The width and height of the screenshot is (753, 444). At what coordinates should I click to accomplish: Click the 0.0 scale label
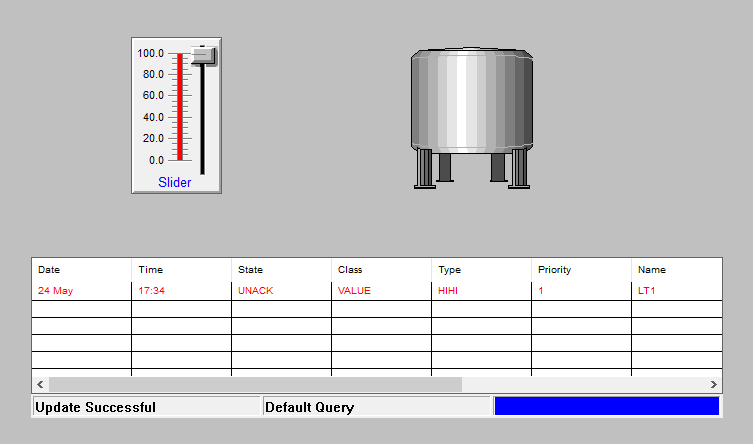click(157, 160)
